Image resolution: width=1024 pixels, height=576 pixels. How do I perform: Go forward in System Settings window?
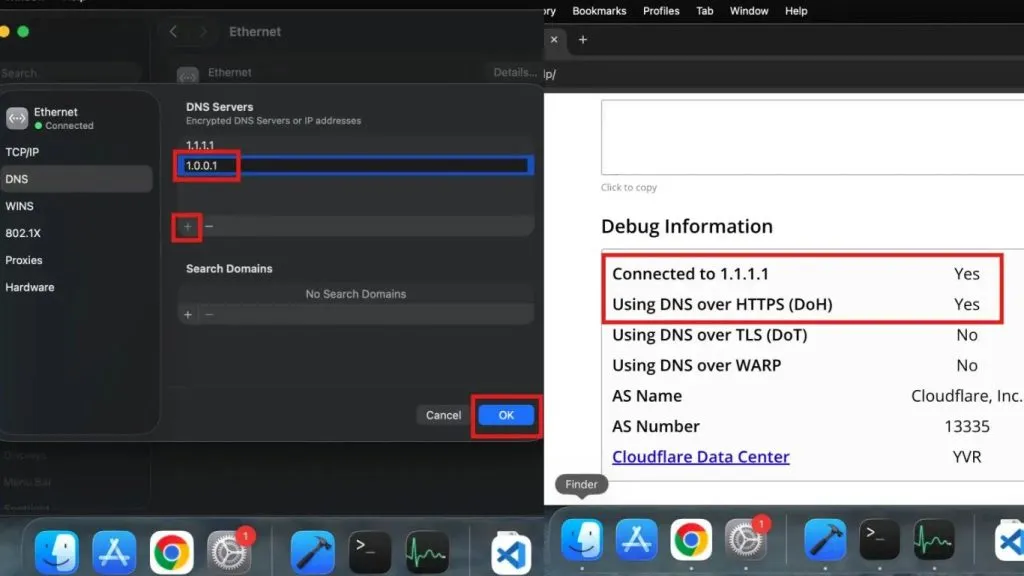click(203, 31)
